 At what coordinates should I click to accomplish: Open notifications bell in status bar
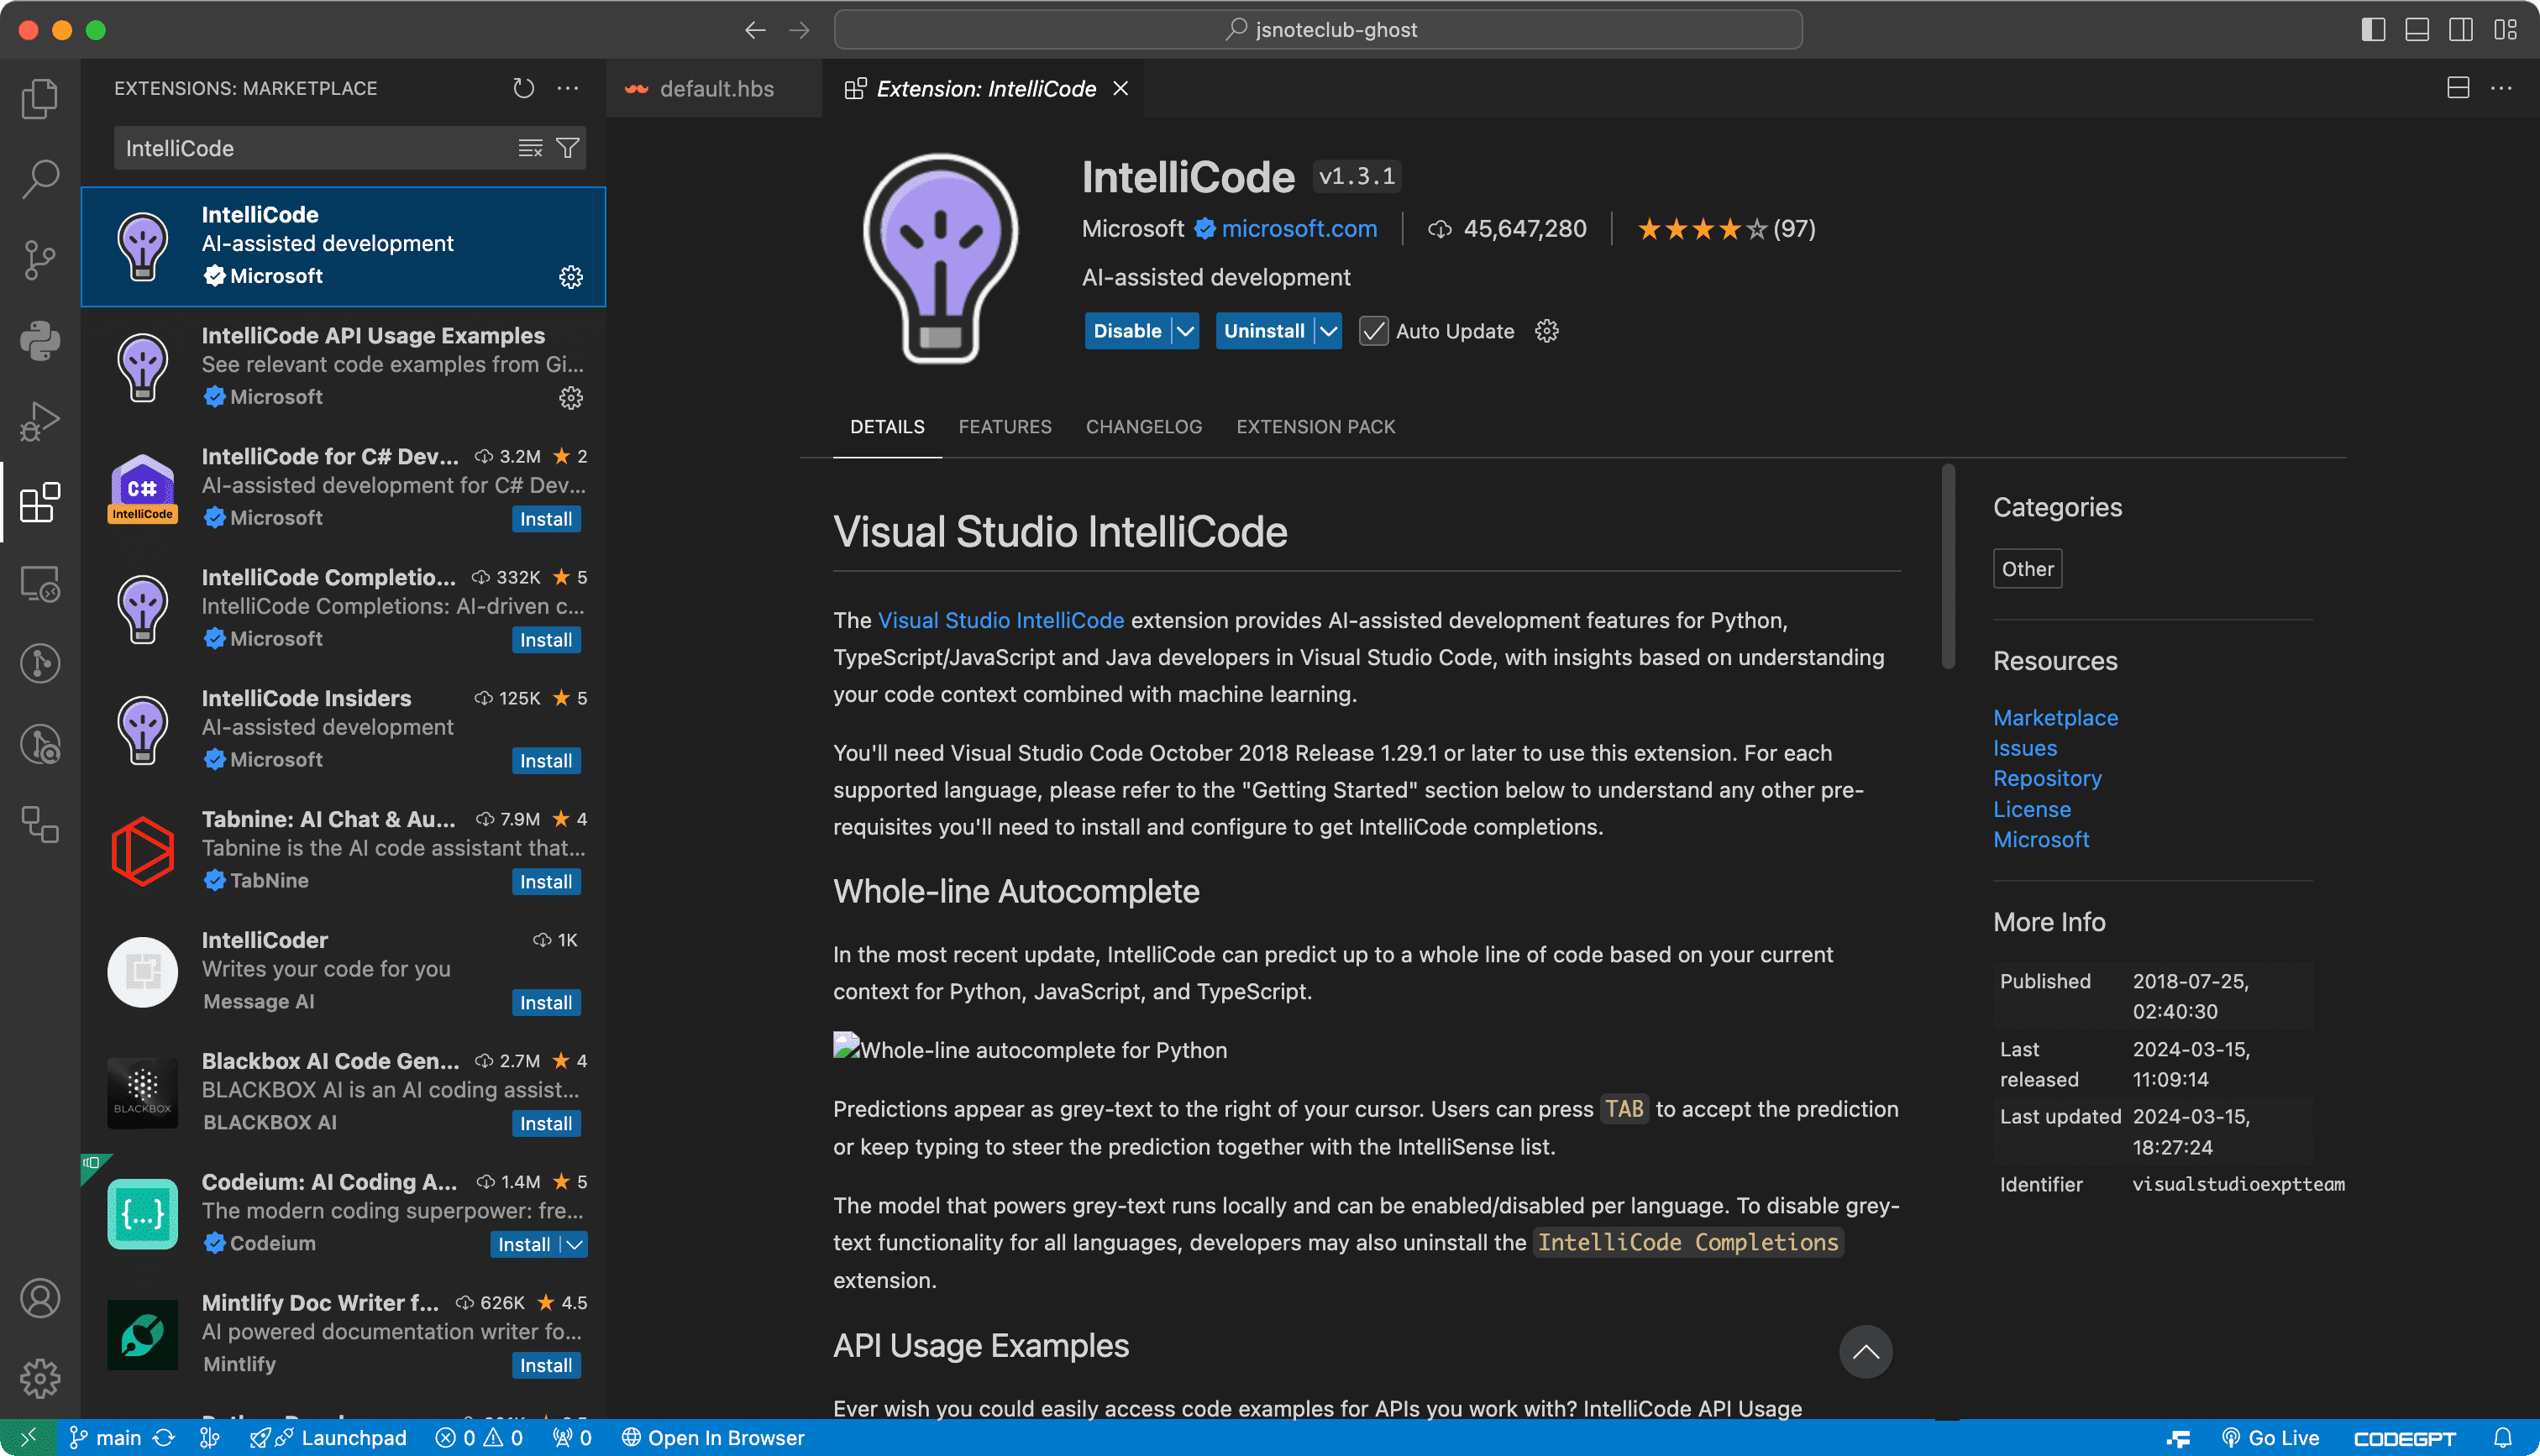2503,1438
